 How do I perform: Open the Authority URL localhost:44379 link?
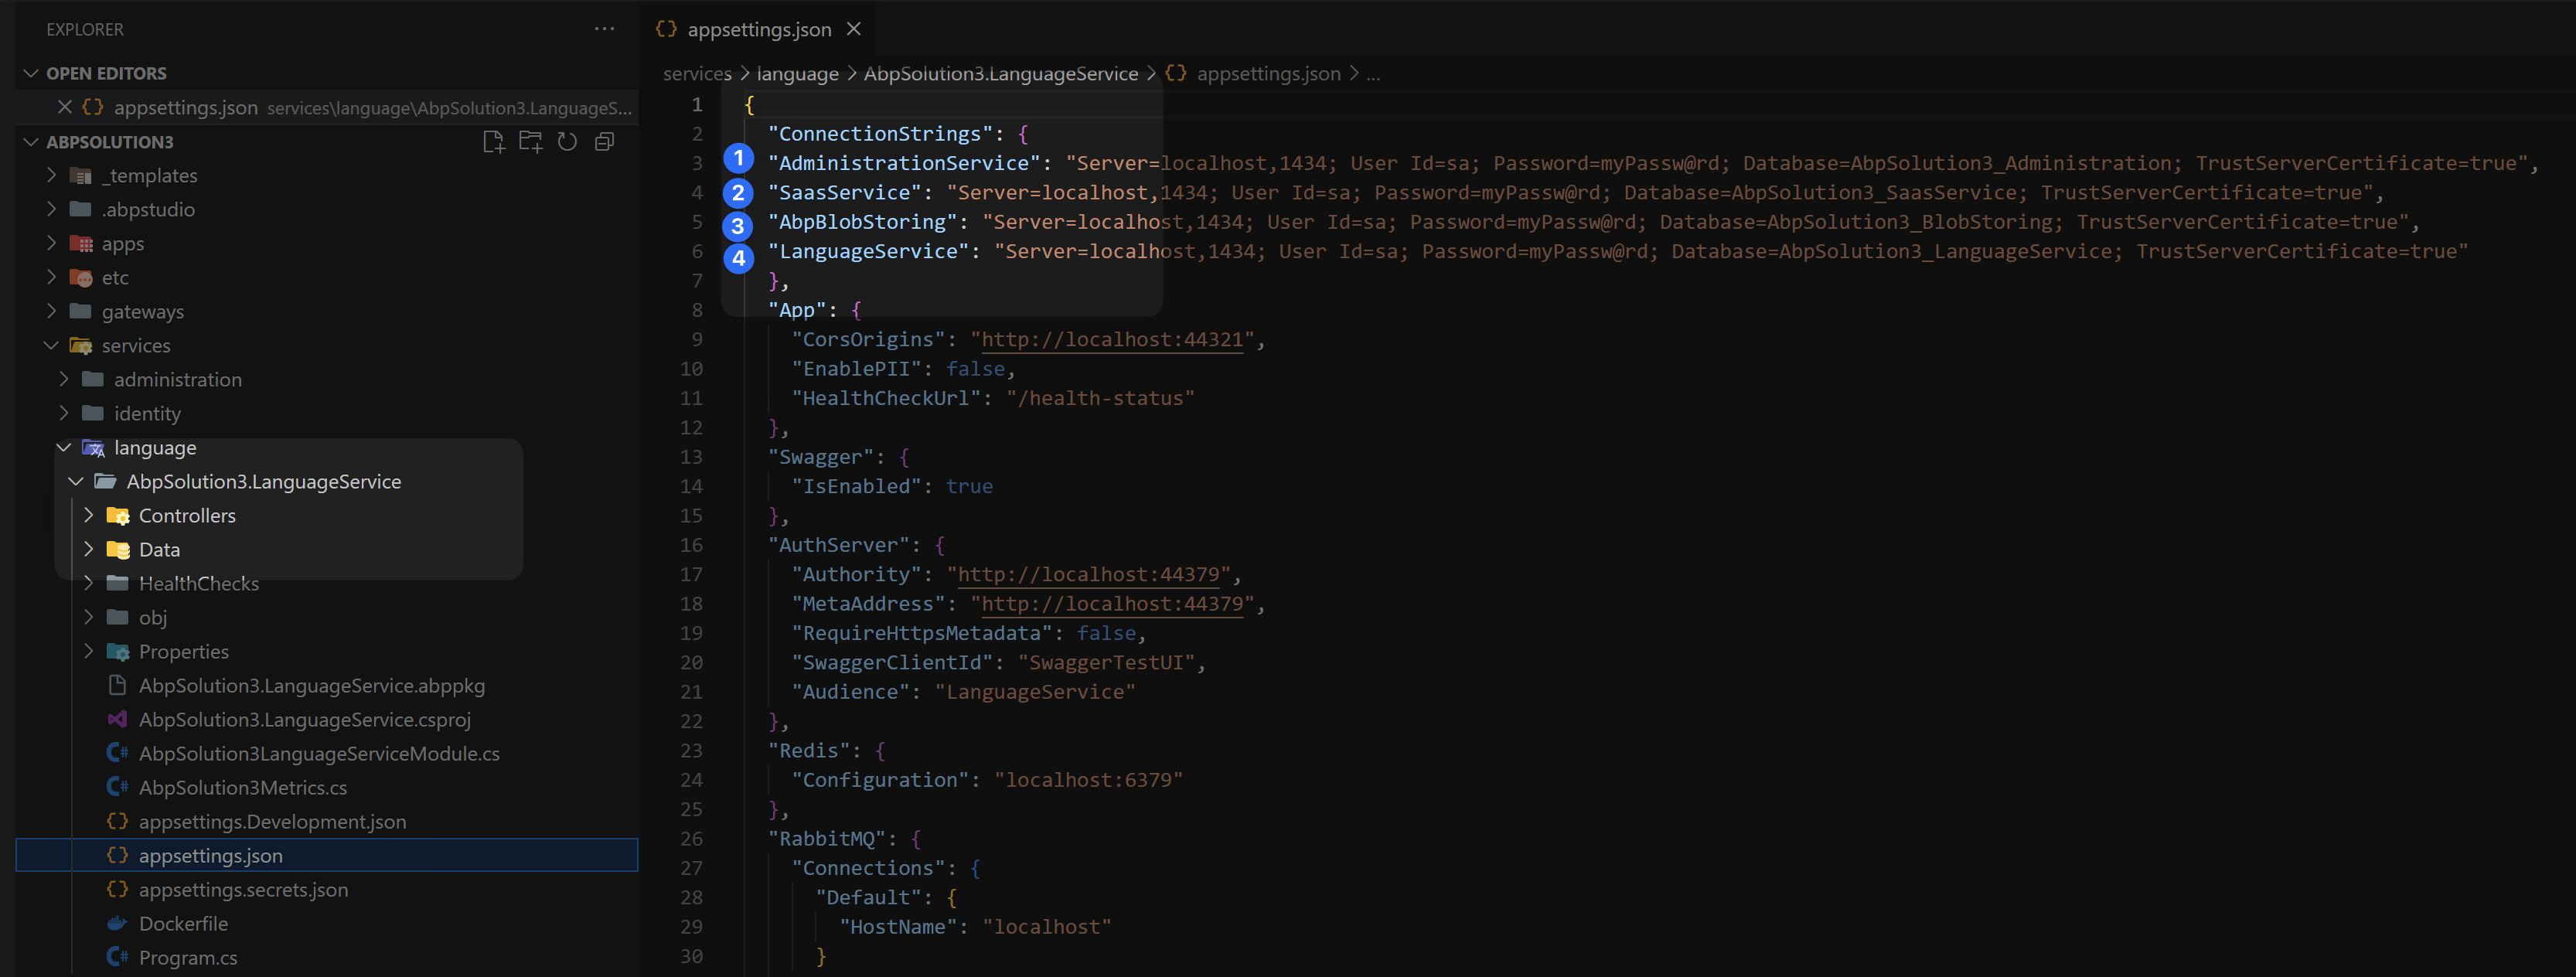click(1088, 575)
